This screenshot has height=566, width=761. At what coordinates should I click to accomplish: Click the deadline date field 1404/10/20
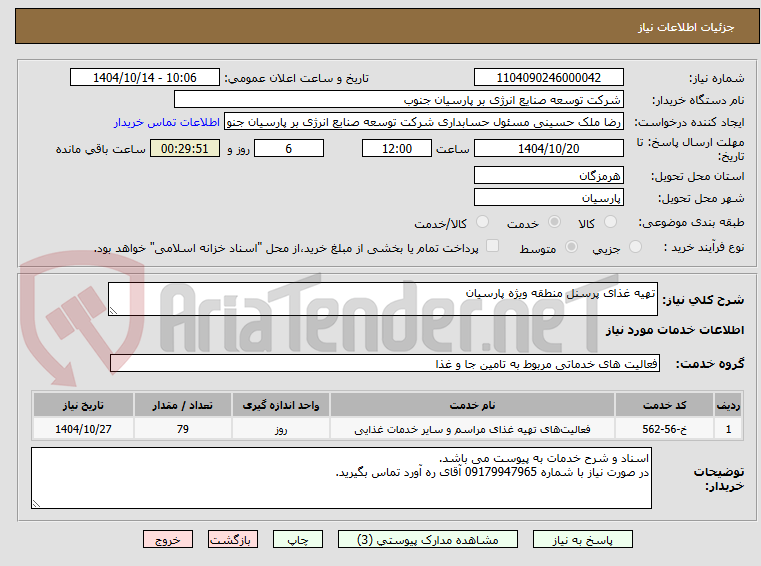[x=548, y=149]
